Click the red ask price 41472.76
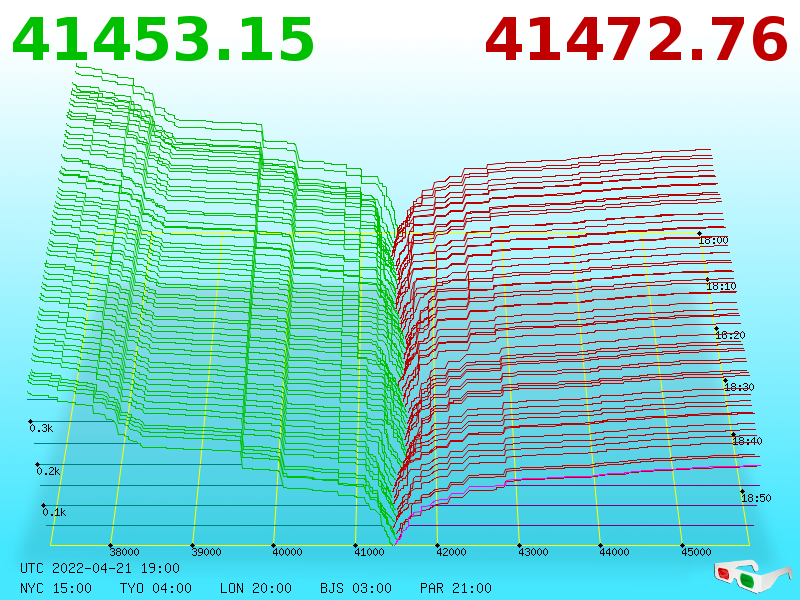The image size is (800, 600). tap(636, 40)
